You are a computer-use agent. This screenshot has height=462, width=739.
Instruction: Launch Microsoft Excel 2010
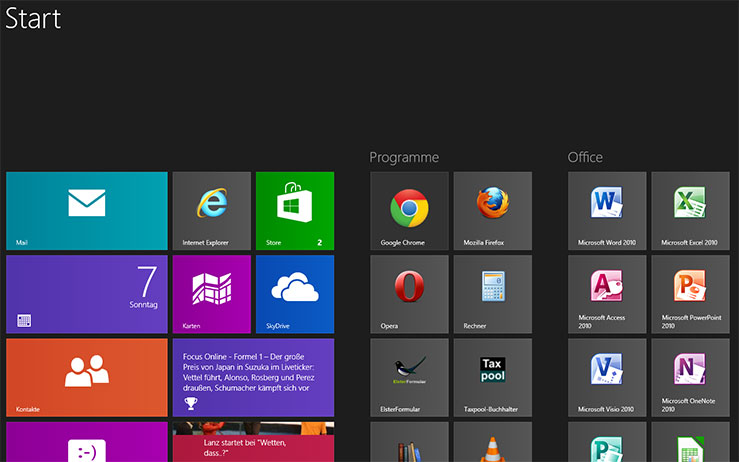click(x=690, y=211)
